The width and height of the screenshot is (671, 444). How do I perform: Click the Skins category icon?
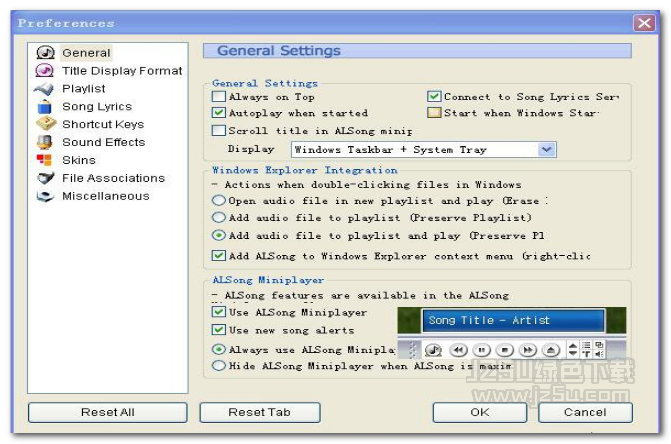click(44, 161)
